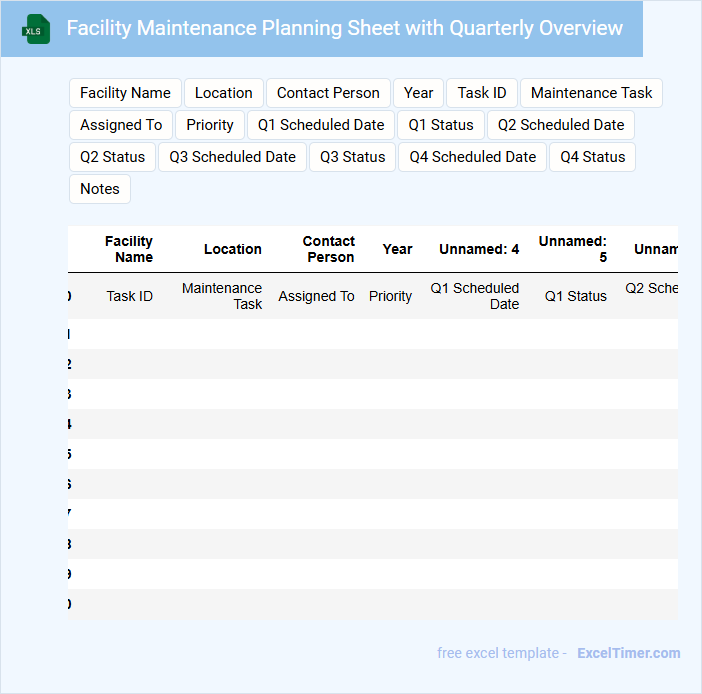Select the Task ID tag

tap(482, 93)
